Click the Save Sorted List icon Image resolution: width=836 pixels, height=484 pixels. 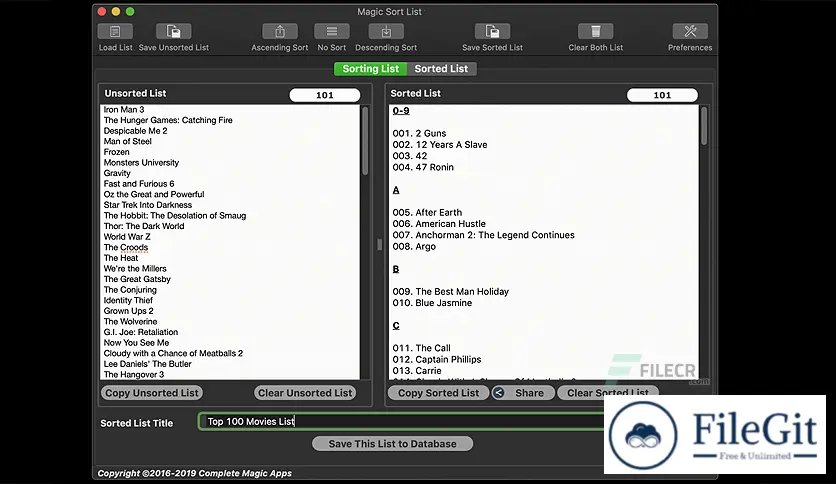492,31
